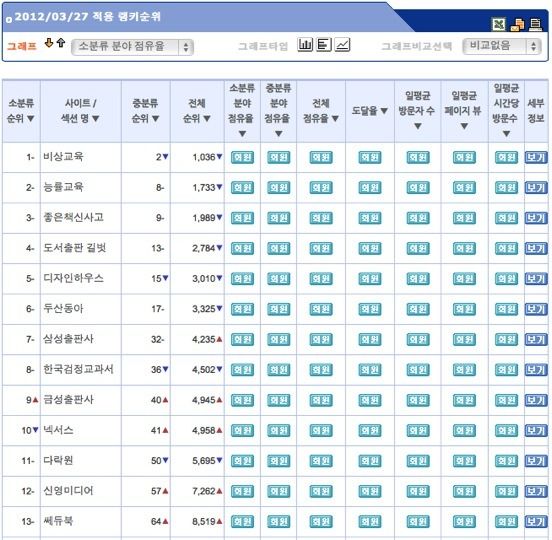Screen dimensions: 552x540
Task: Open 보기 details for 신영미디어
Action: (x=536, y=491)
